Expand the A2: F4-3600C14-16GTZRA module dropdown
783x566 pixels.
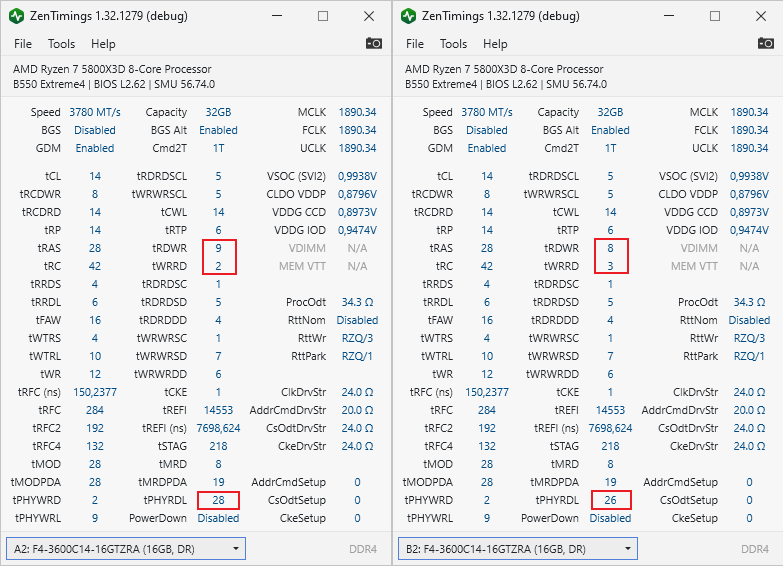126,549
